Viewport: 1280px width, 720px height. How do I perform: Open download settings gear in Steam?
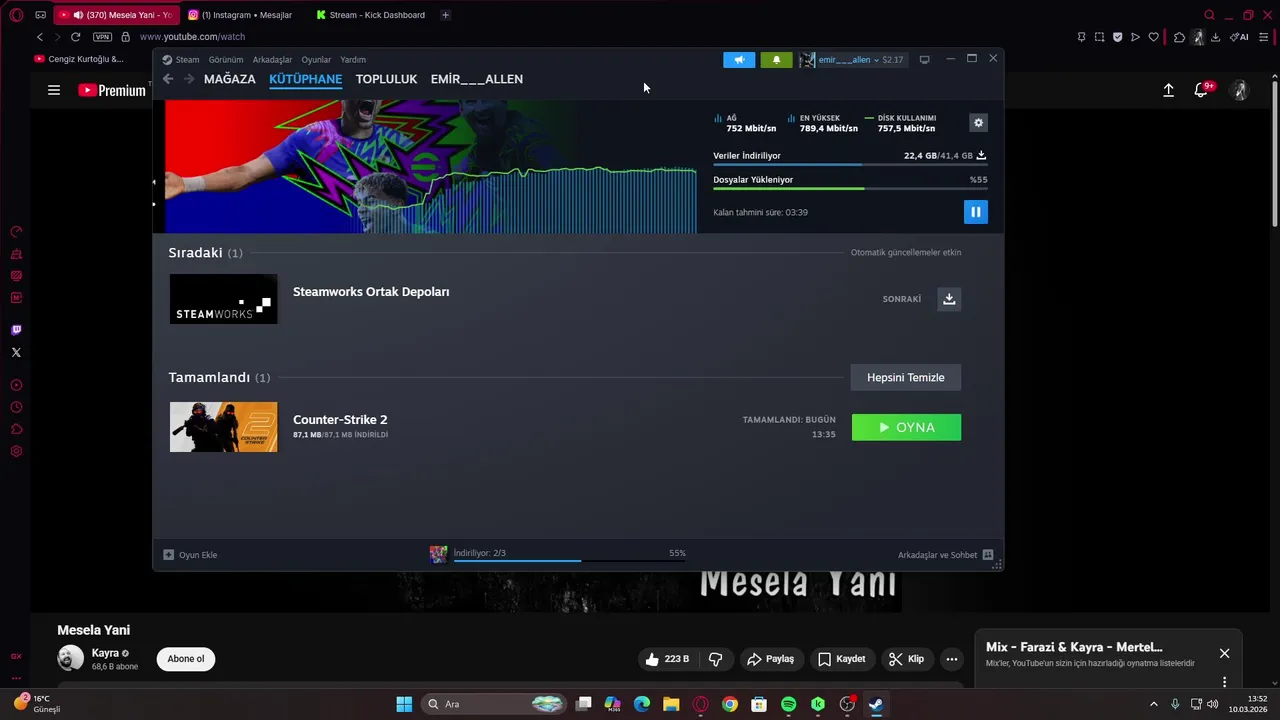point(978,123)
